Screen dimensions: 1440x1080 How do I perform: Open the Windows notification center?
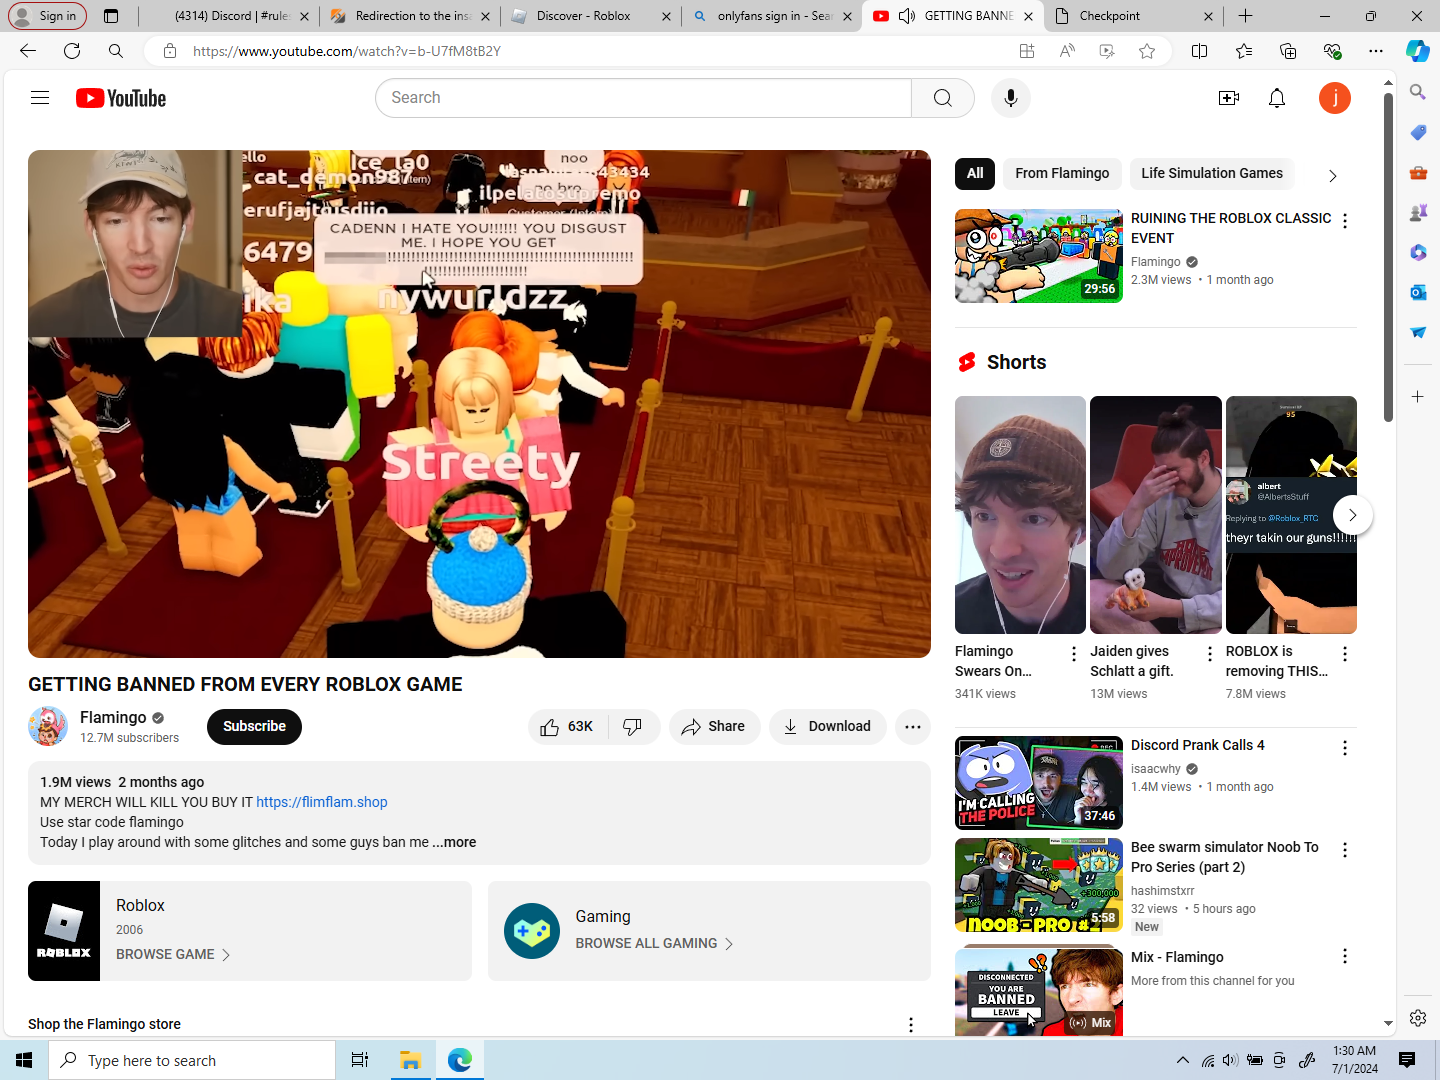(x=1407, y=1060)
